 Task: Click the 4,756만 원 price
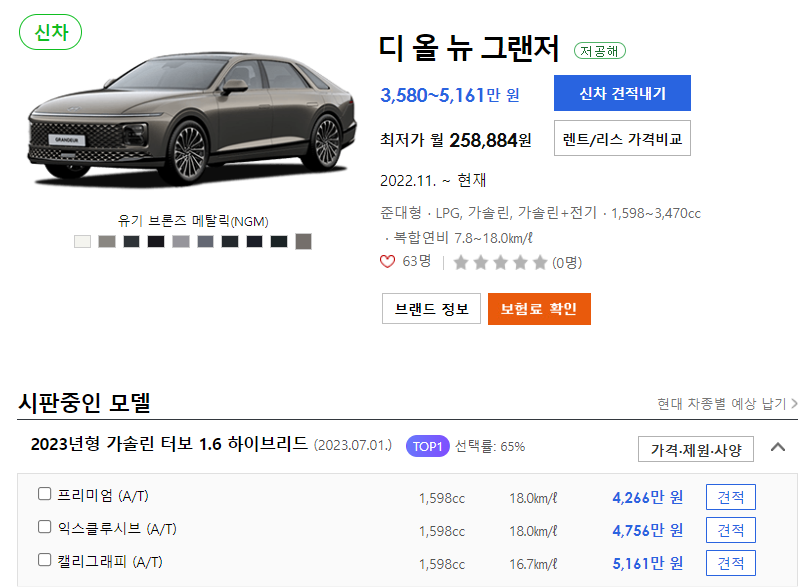(647, 530)
